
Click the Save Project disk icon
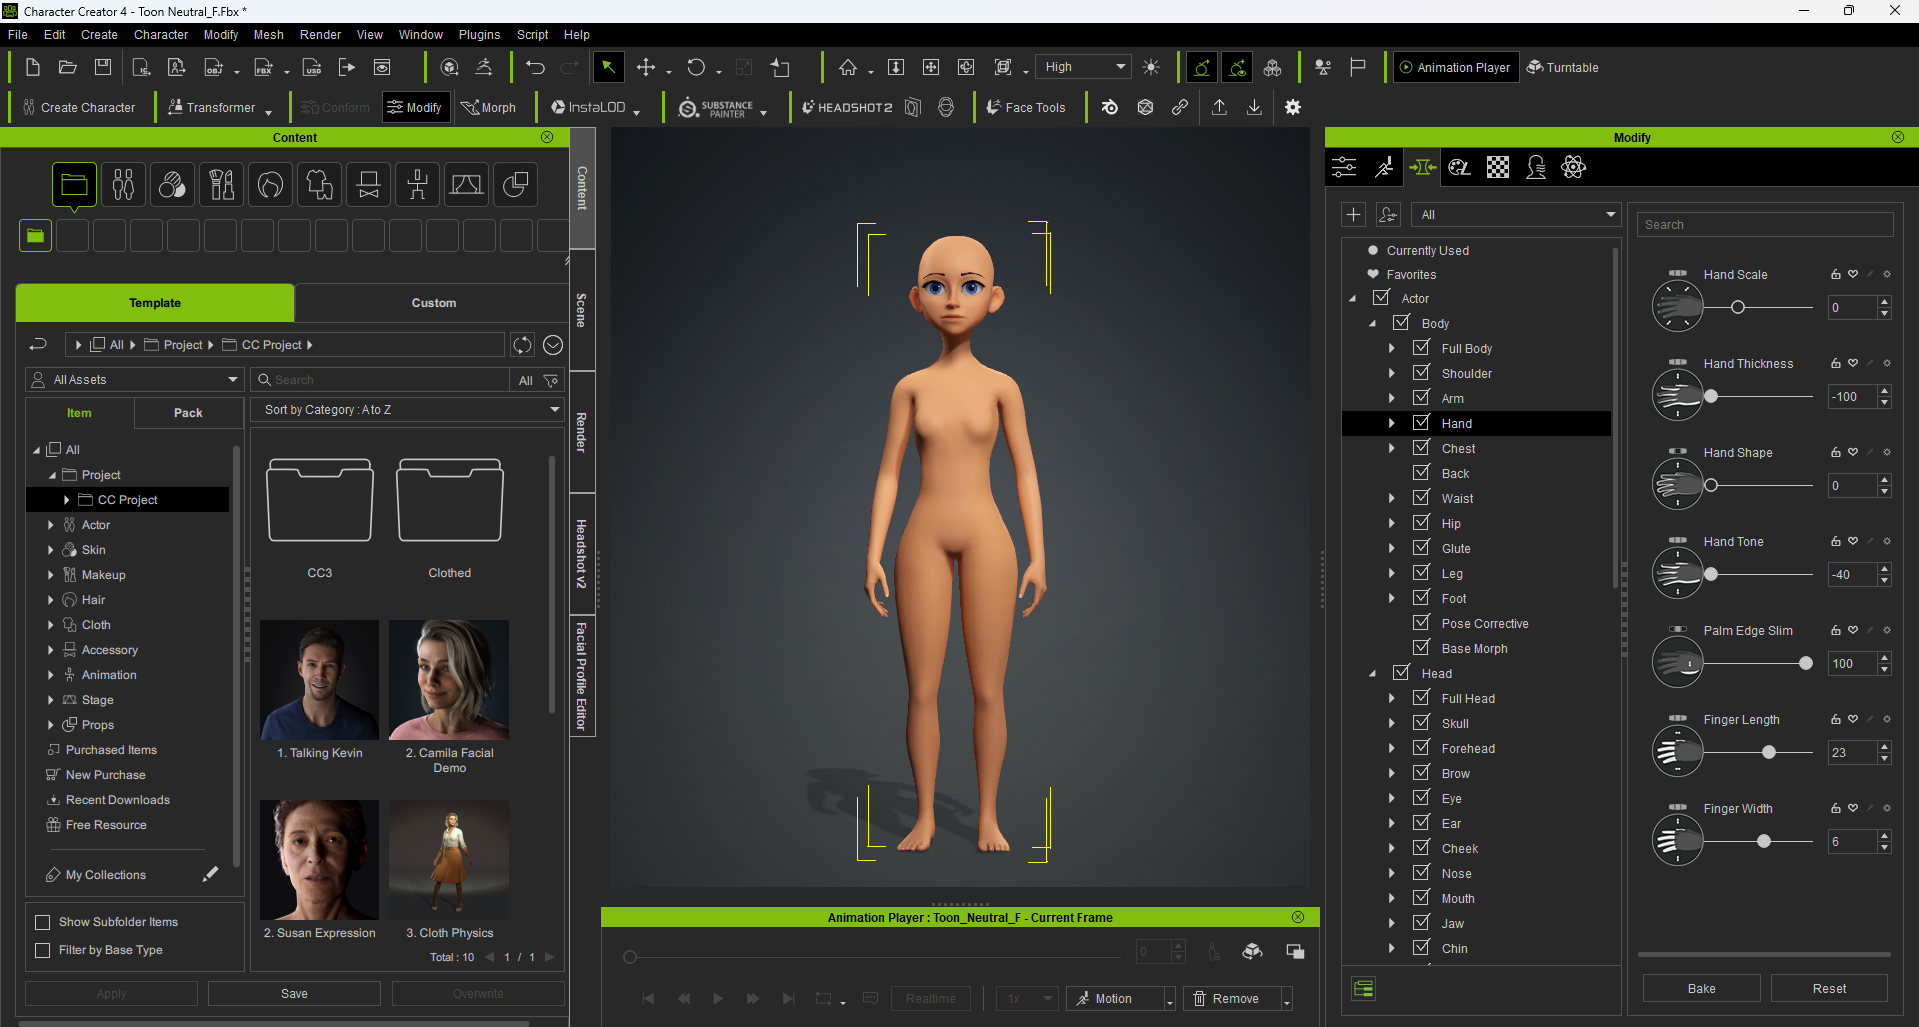pos(103,67)
